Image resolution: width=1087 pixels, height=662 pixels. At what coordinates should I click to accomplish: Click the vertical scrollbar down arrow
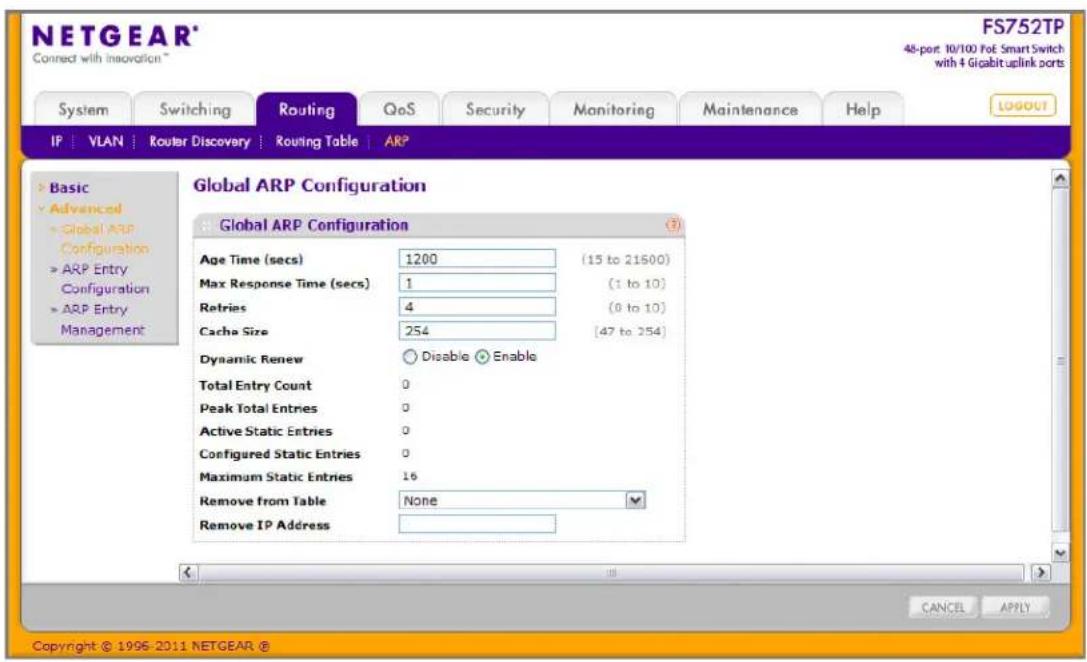(x=1060, y=552)
